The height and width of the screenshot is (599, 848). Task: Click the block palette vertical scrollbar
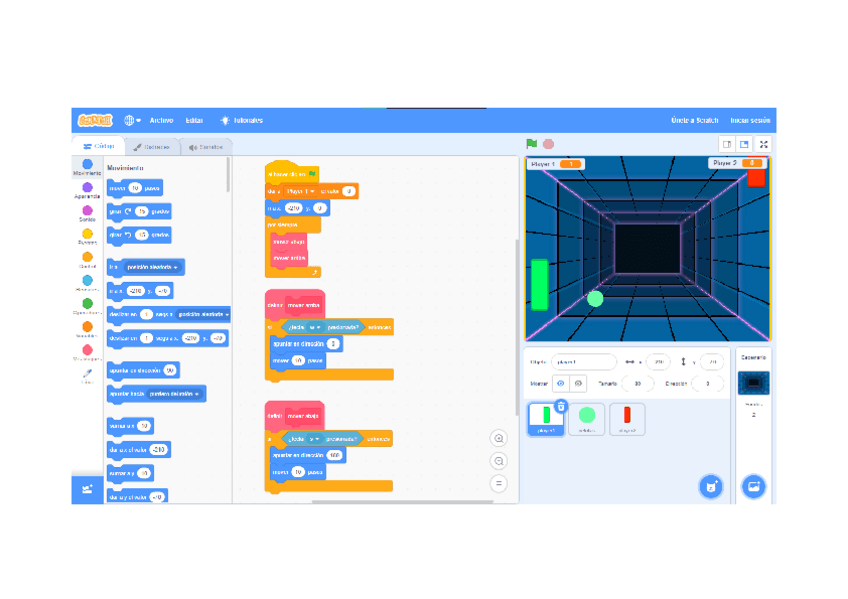point(228,174)
